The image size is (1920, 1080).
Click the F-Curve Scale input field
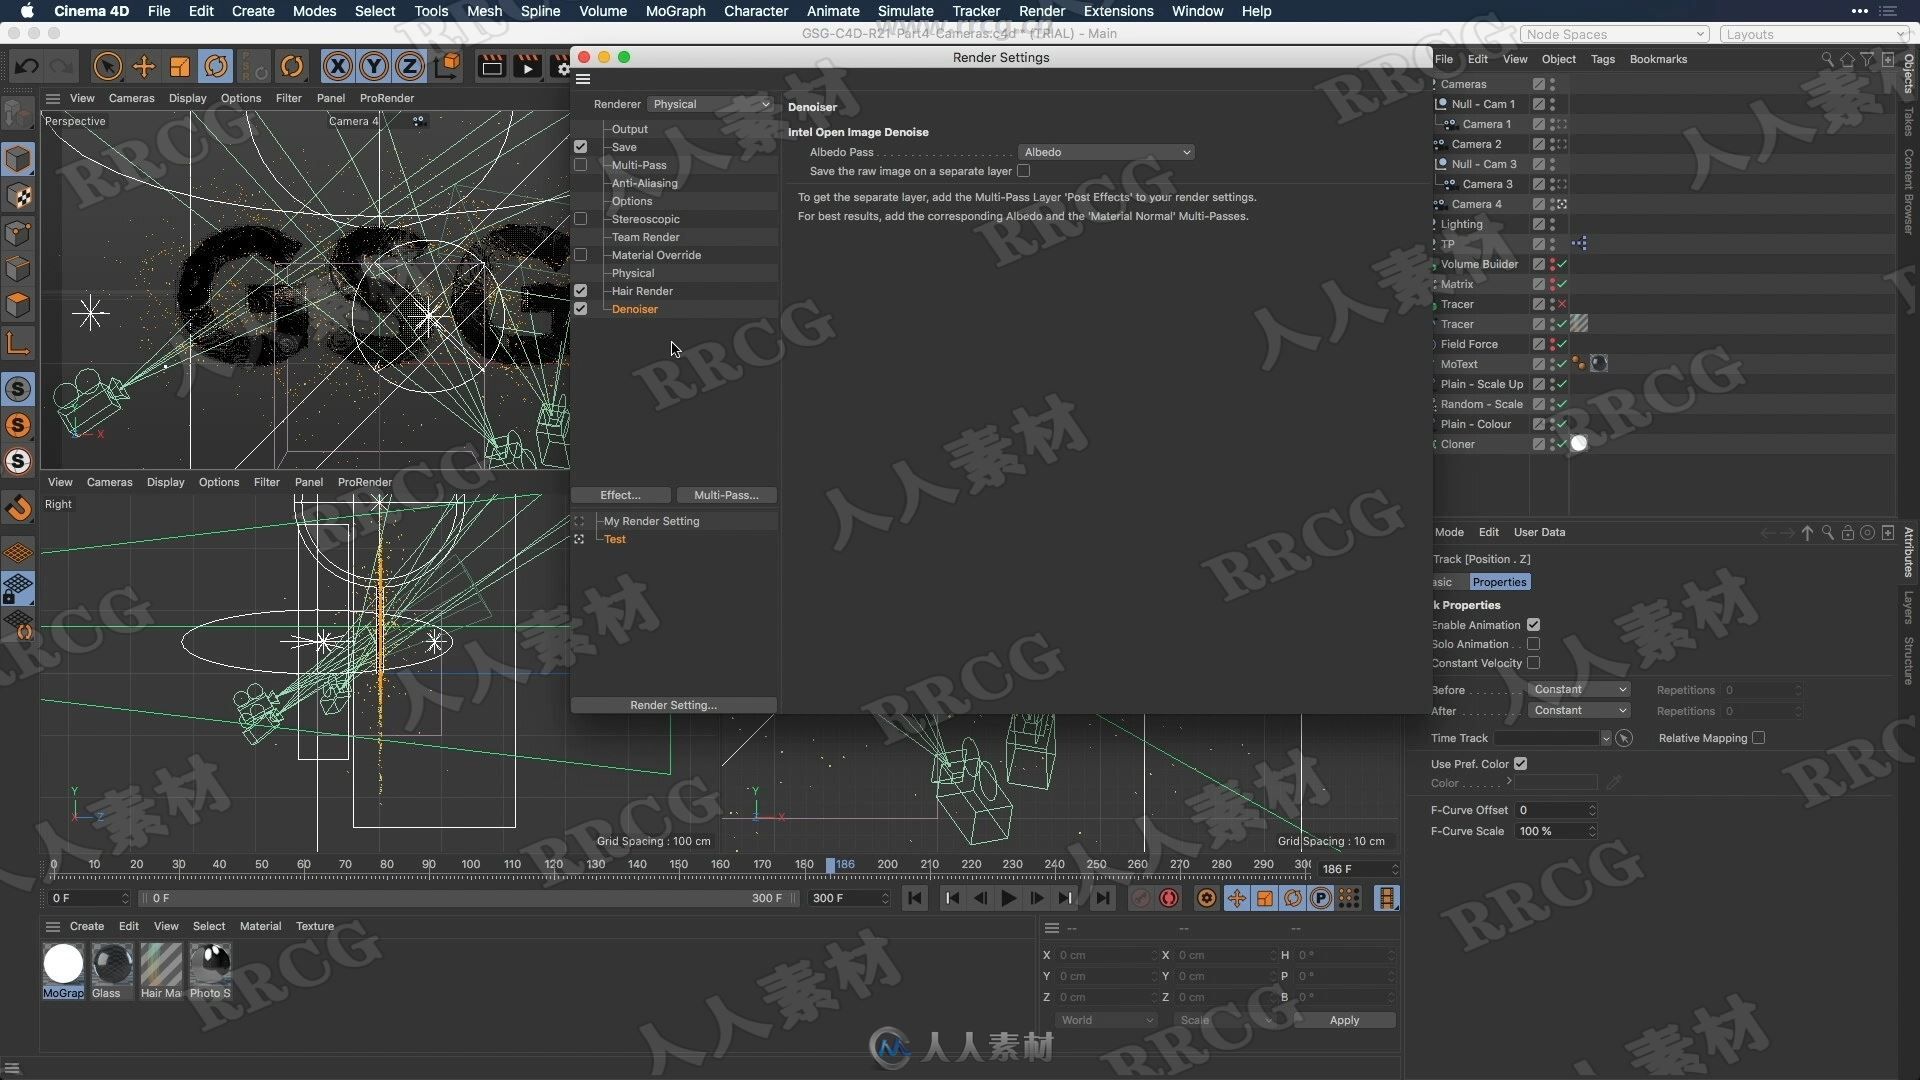tap(1555, 831)
